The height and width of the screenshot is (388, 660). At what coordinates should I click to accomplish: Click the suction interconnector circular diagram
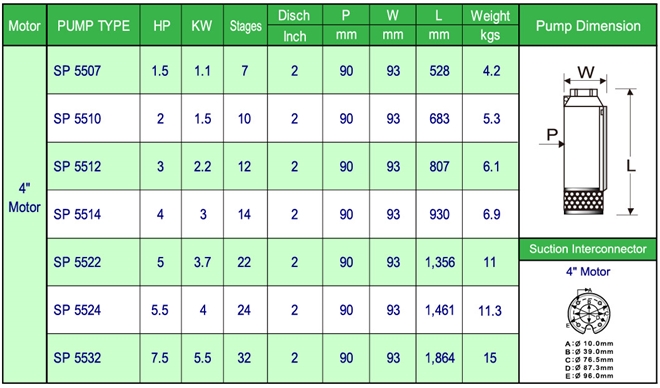pos(588,312)
